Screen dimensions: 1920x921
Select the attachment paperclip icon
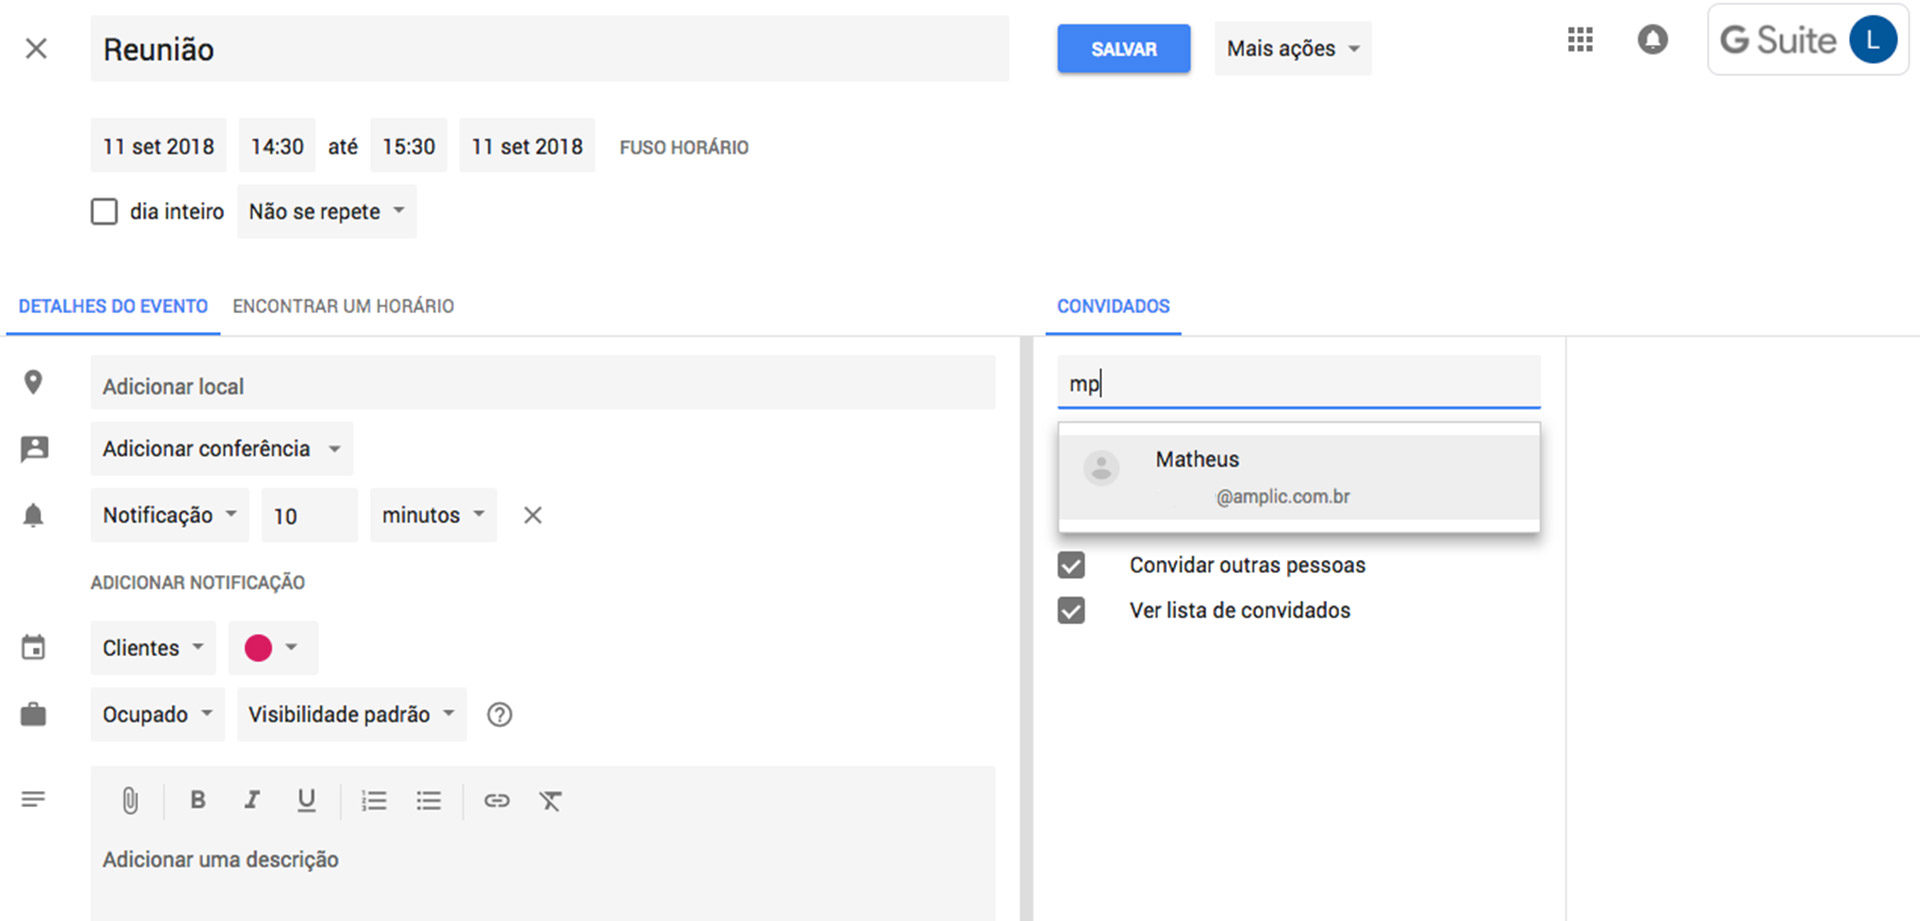click(x=129, y=800)
